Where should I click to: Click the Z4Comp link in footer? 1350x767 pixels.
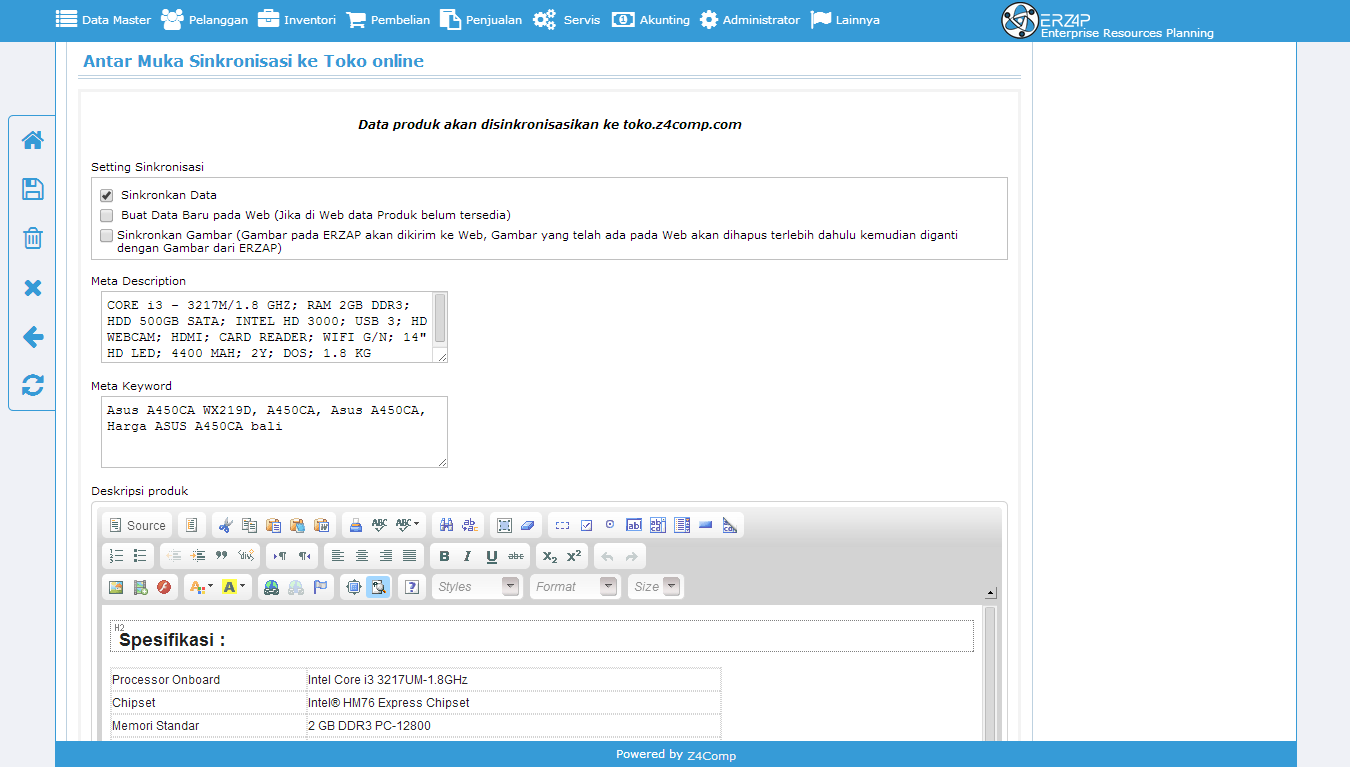pos(711,755)
